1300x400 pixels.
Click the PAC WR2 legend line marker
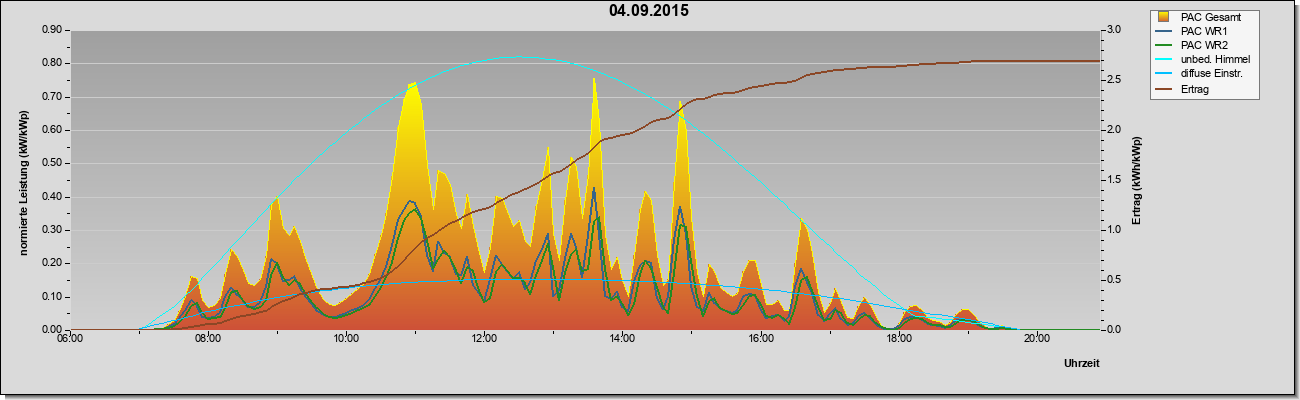tap(1163, 45)
